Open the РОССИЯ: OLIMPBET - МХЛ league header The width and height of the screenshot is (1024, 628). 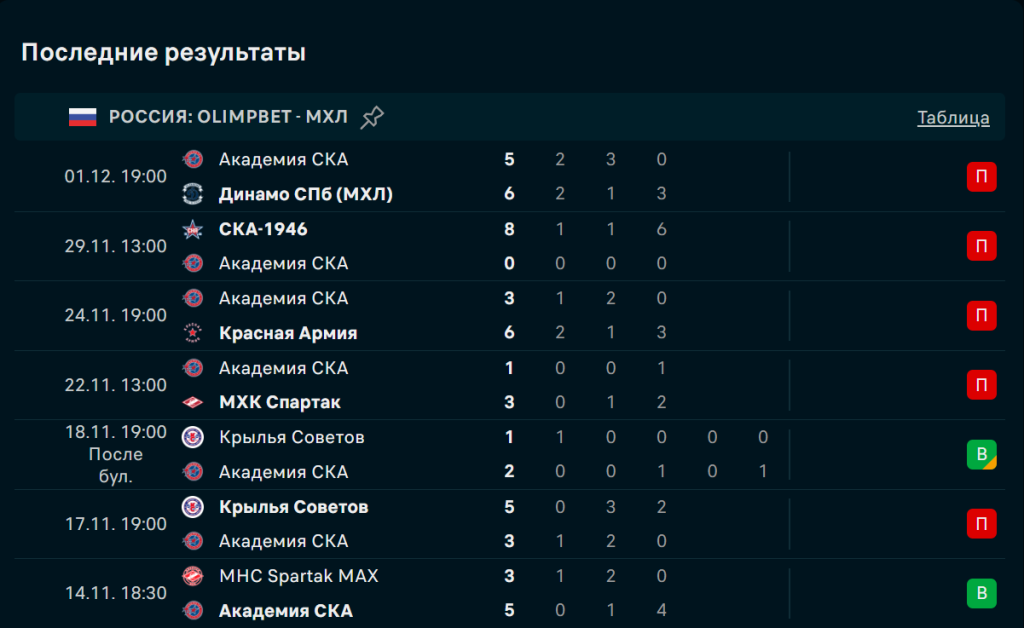(228, 117)
